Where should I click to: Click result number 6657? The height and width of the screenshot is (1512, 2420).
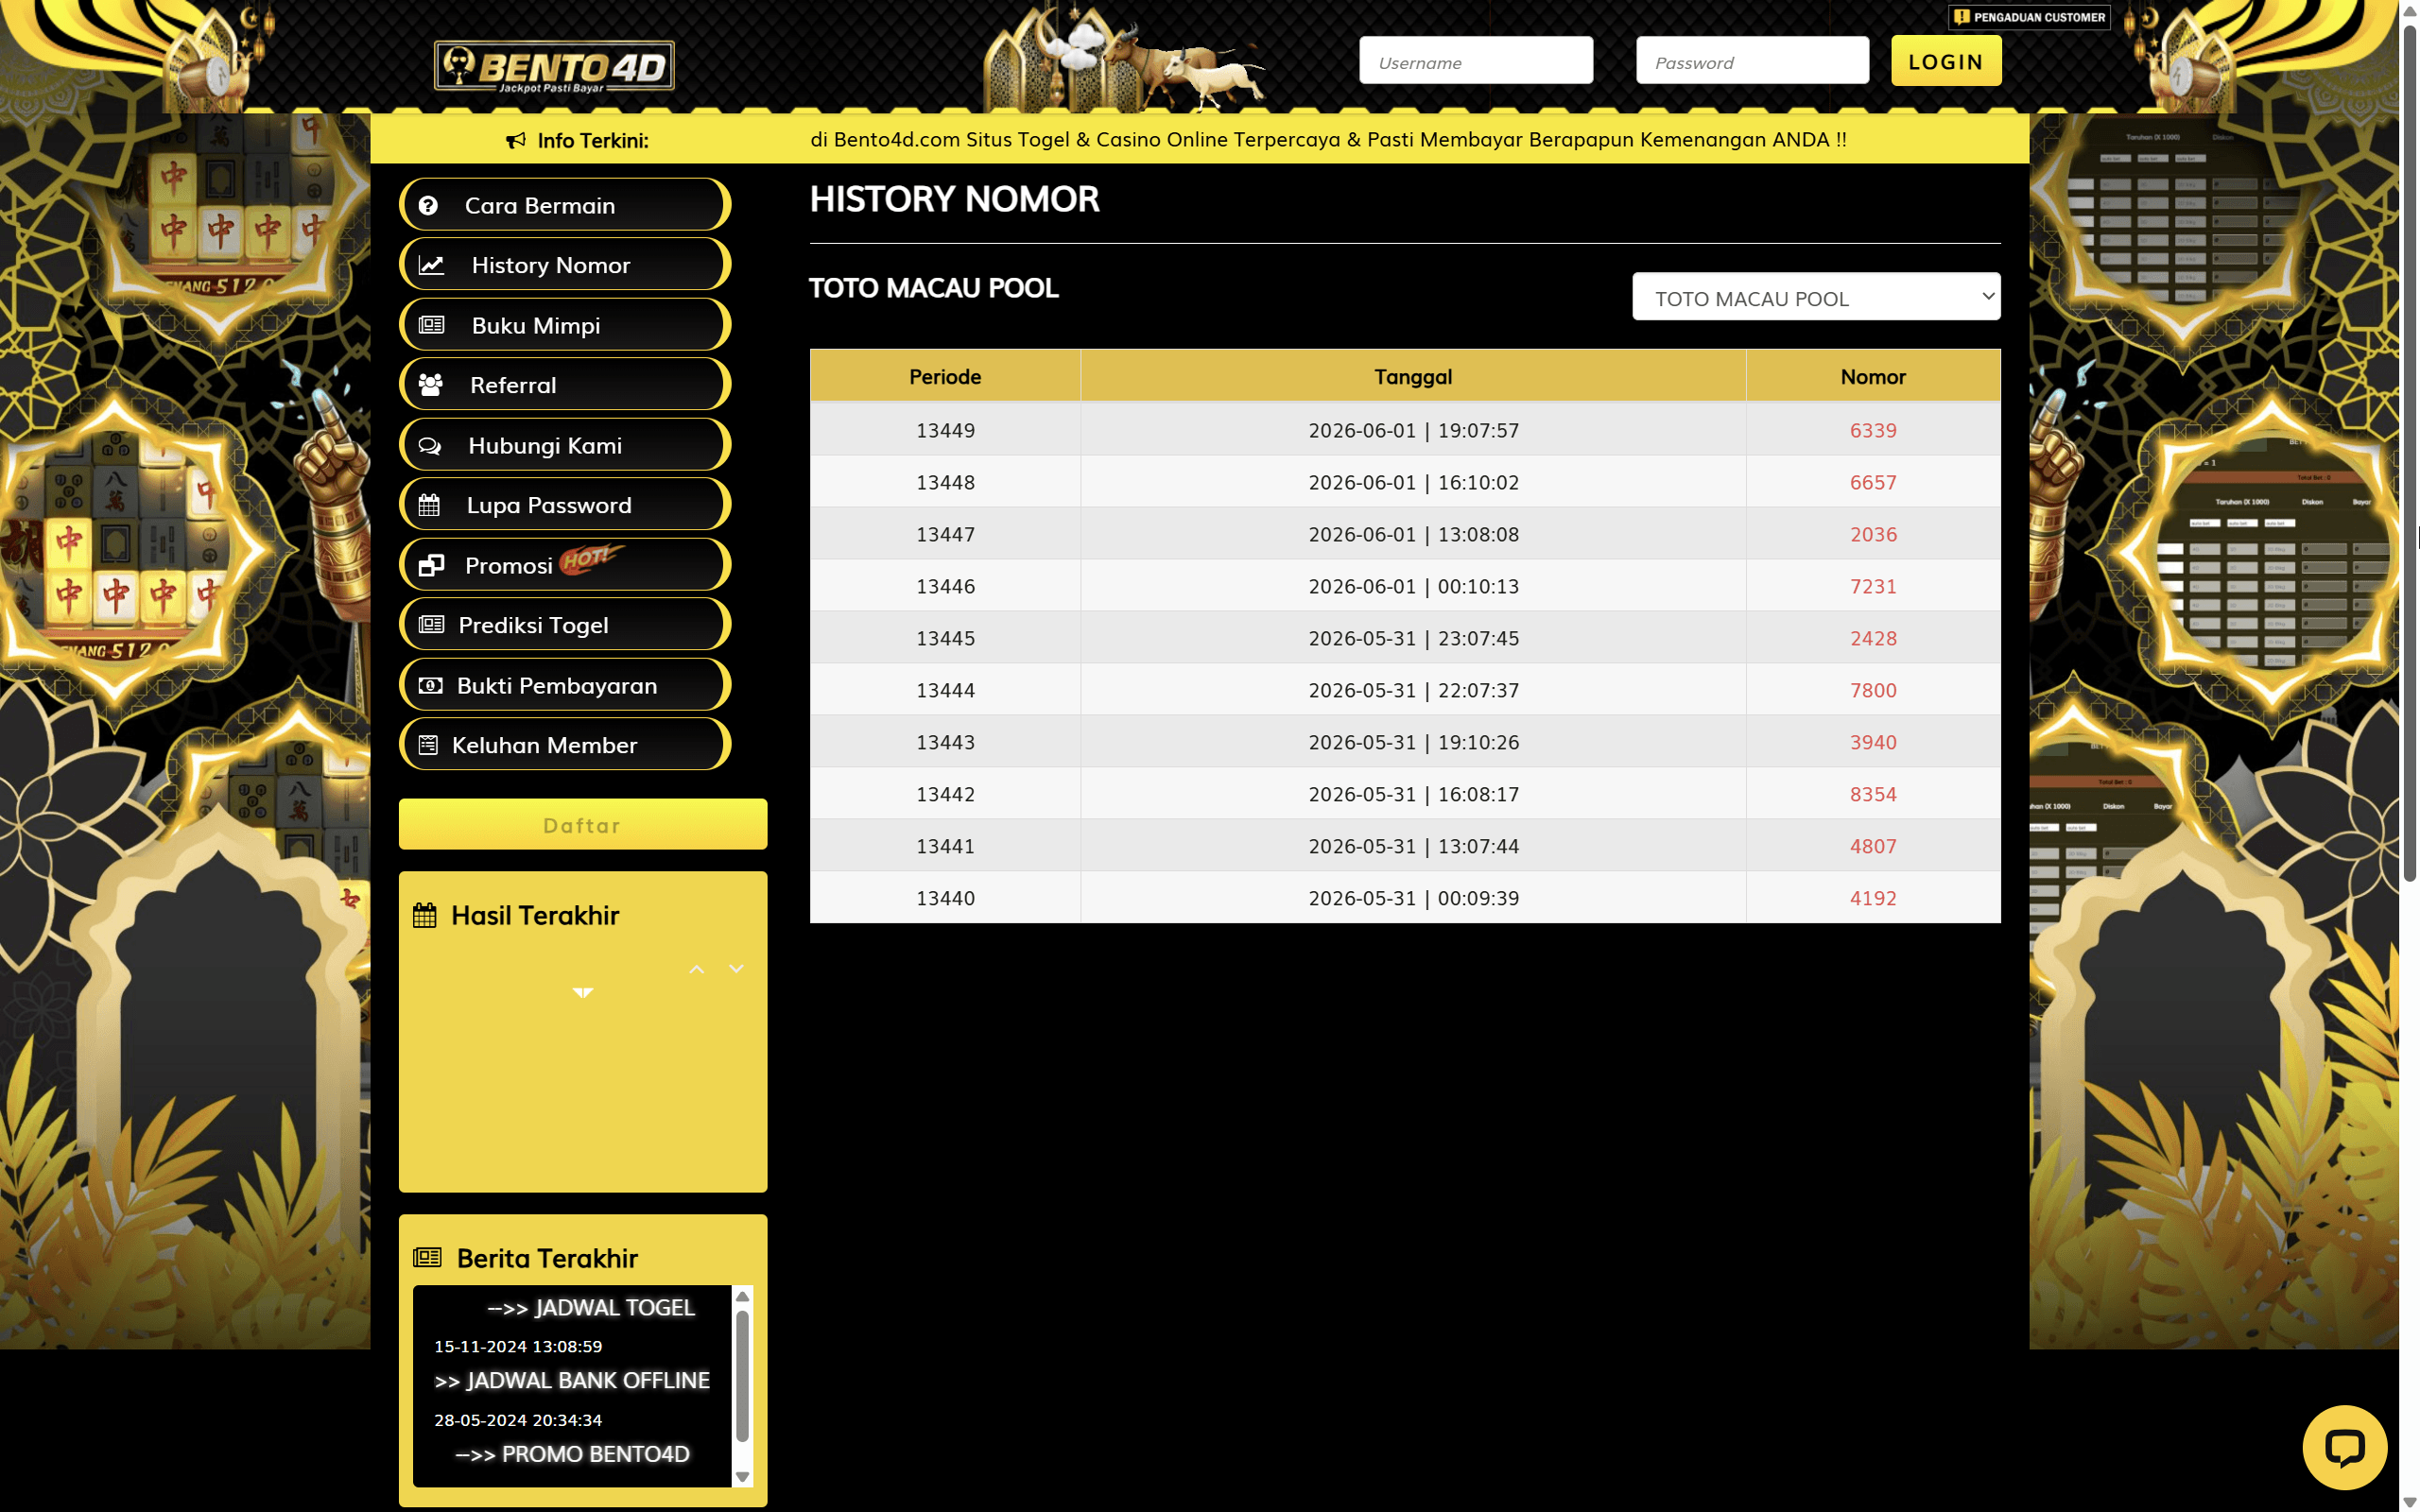click(1873, 482)
